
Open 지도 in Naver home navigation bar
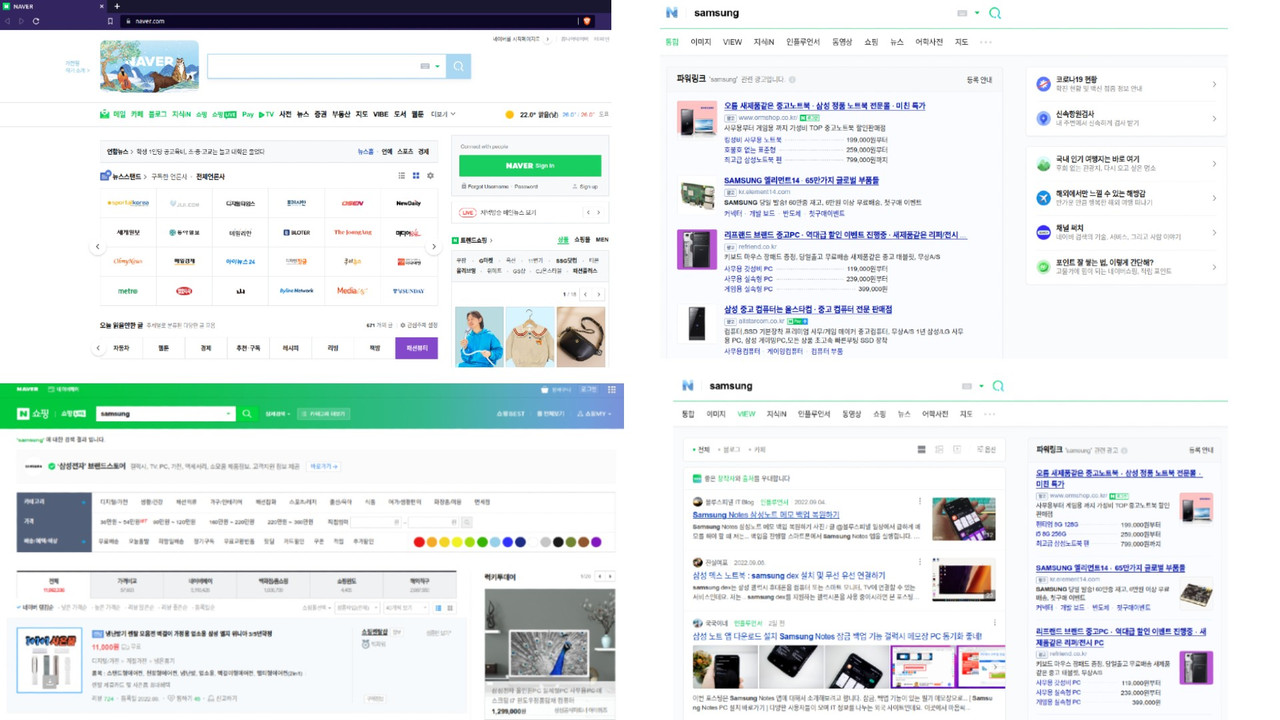[x=362, y=115]
